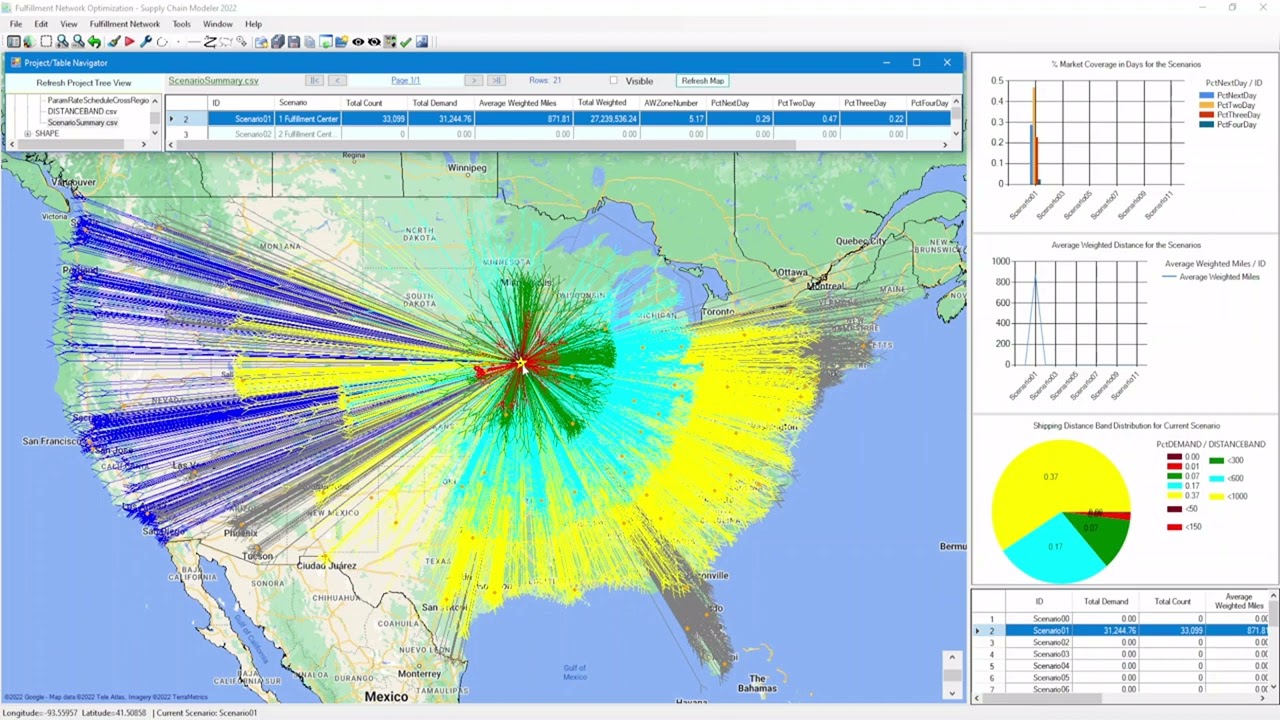Click the PctThreeDay red legend swatch
Screen dimensions: 1280x720
point(1206,115)
